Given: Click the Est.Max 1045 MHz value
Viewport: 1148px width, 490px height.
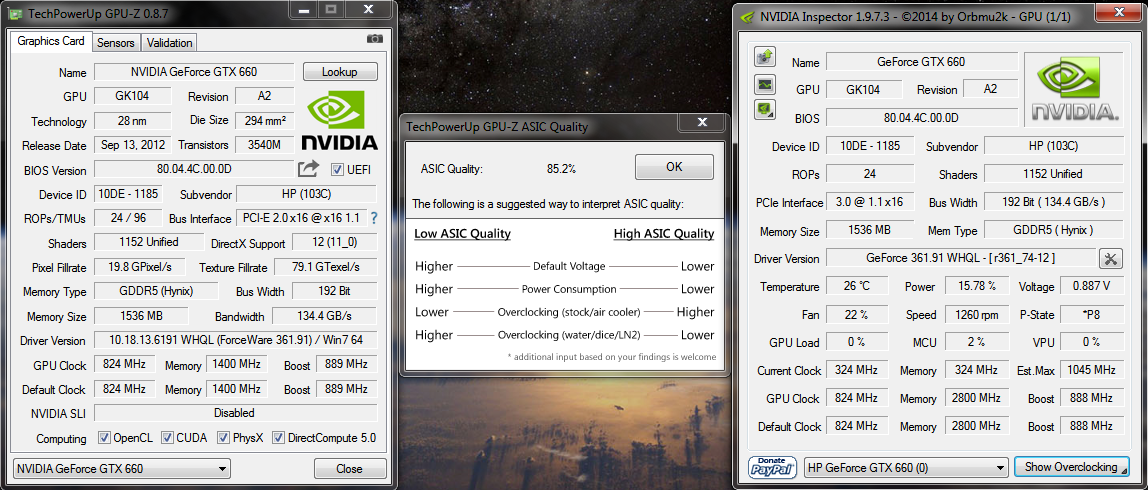Looking at the screenshot, I should pyautogui.click(x=1090, y=370).
